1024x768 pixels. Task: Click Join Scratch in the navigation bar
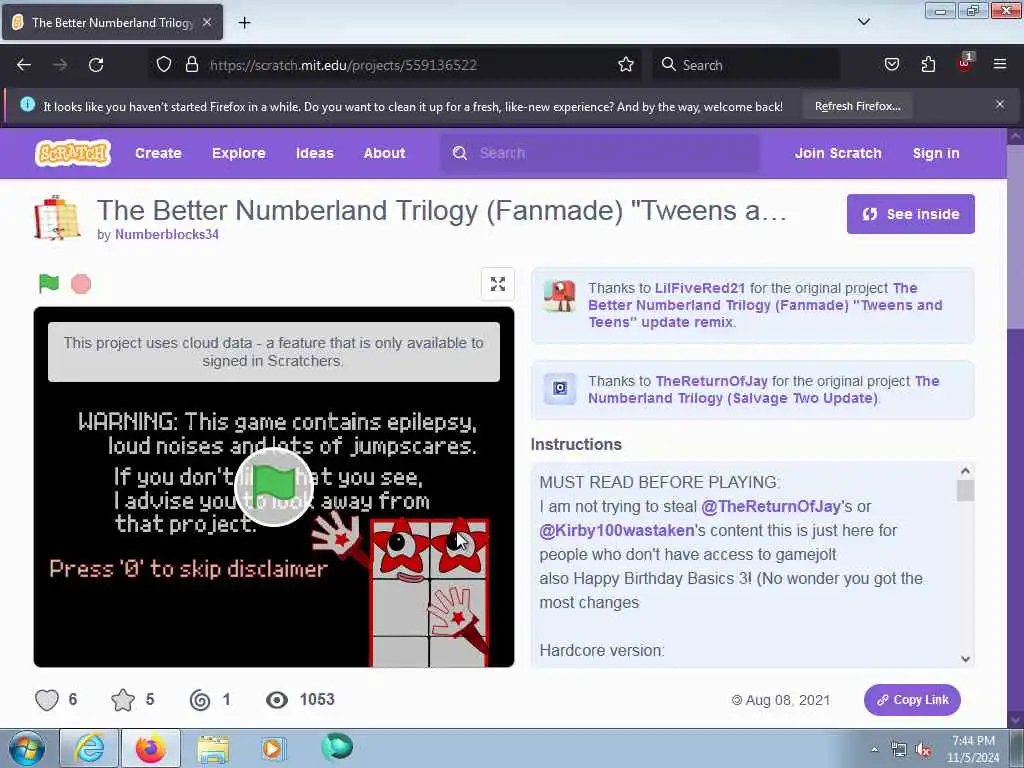coord(838,153)
